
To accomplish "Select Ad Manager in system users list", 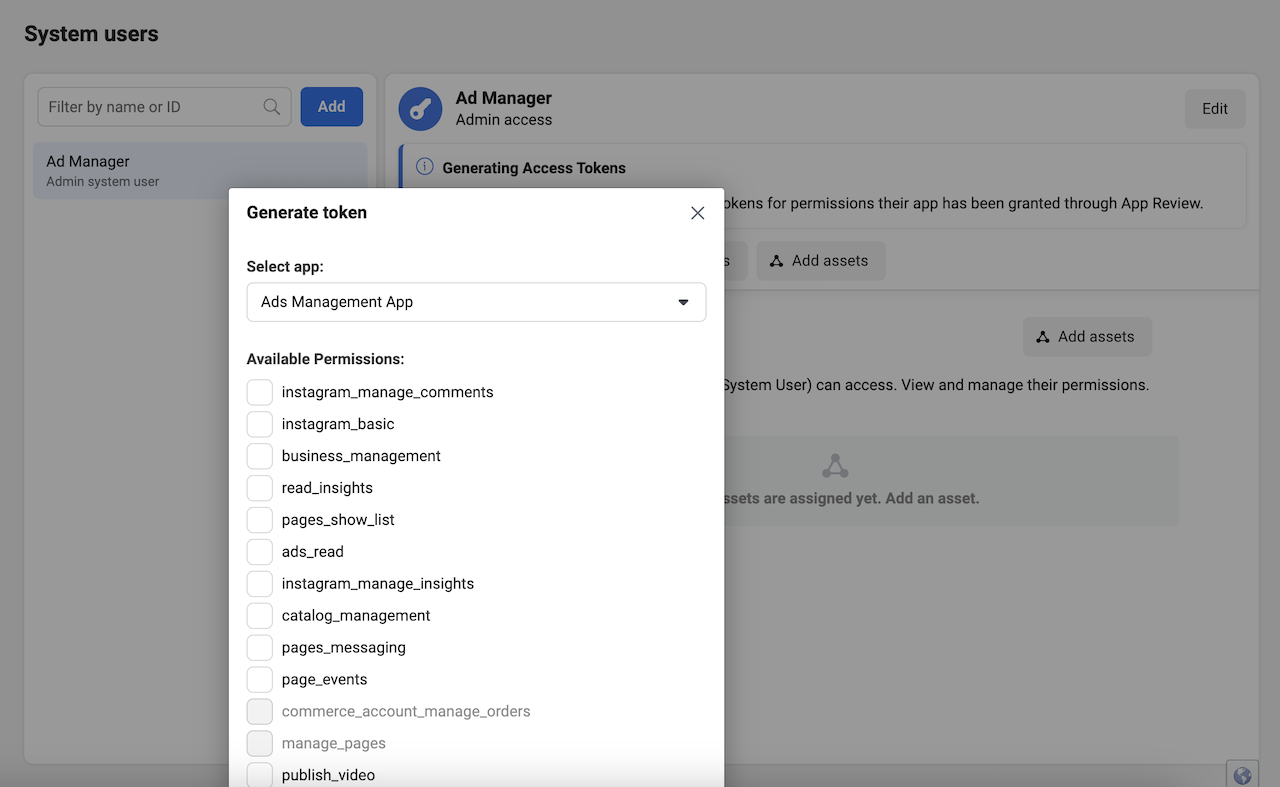I will (x=200, y=171).
